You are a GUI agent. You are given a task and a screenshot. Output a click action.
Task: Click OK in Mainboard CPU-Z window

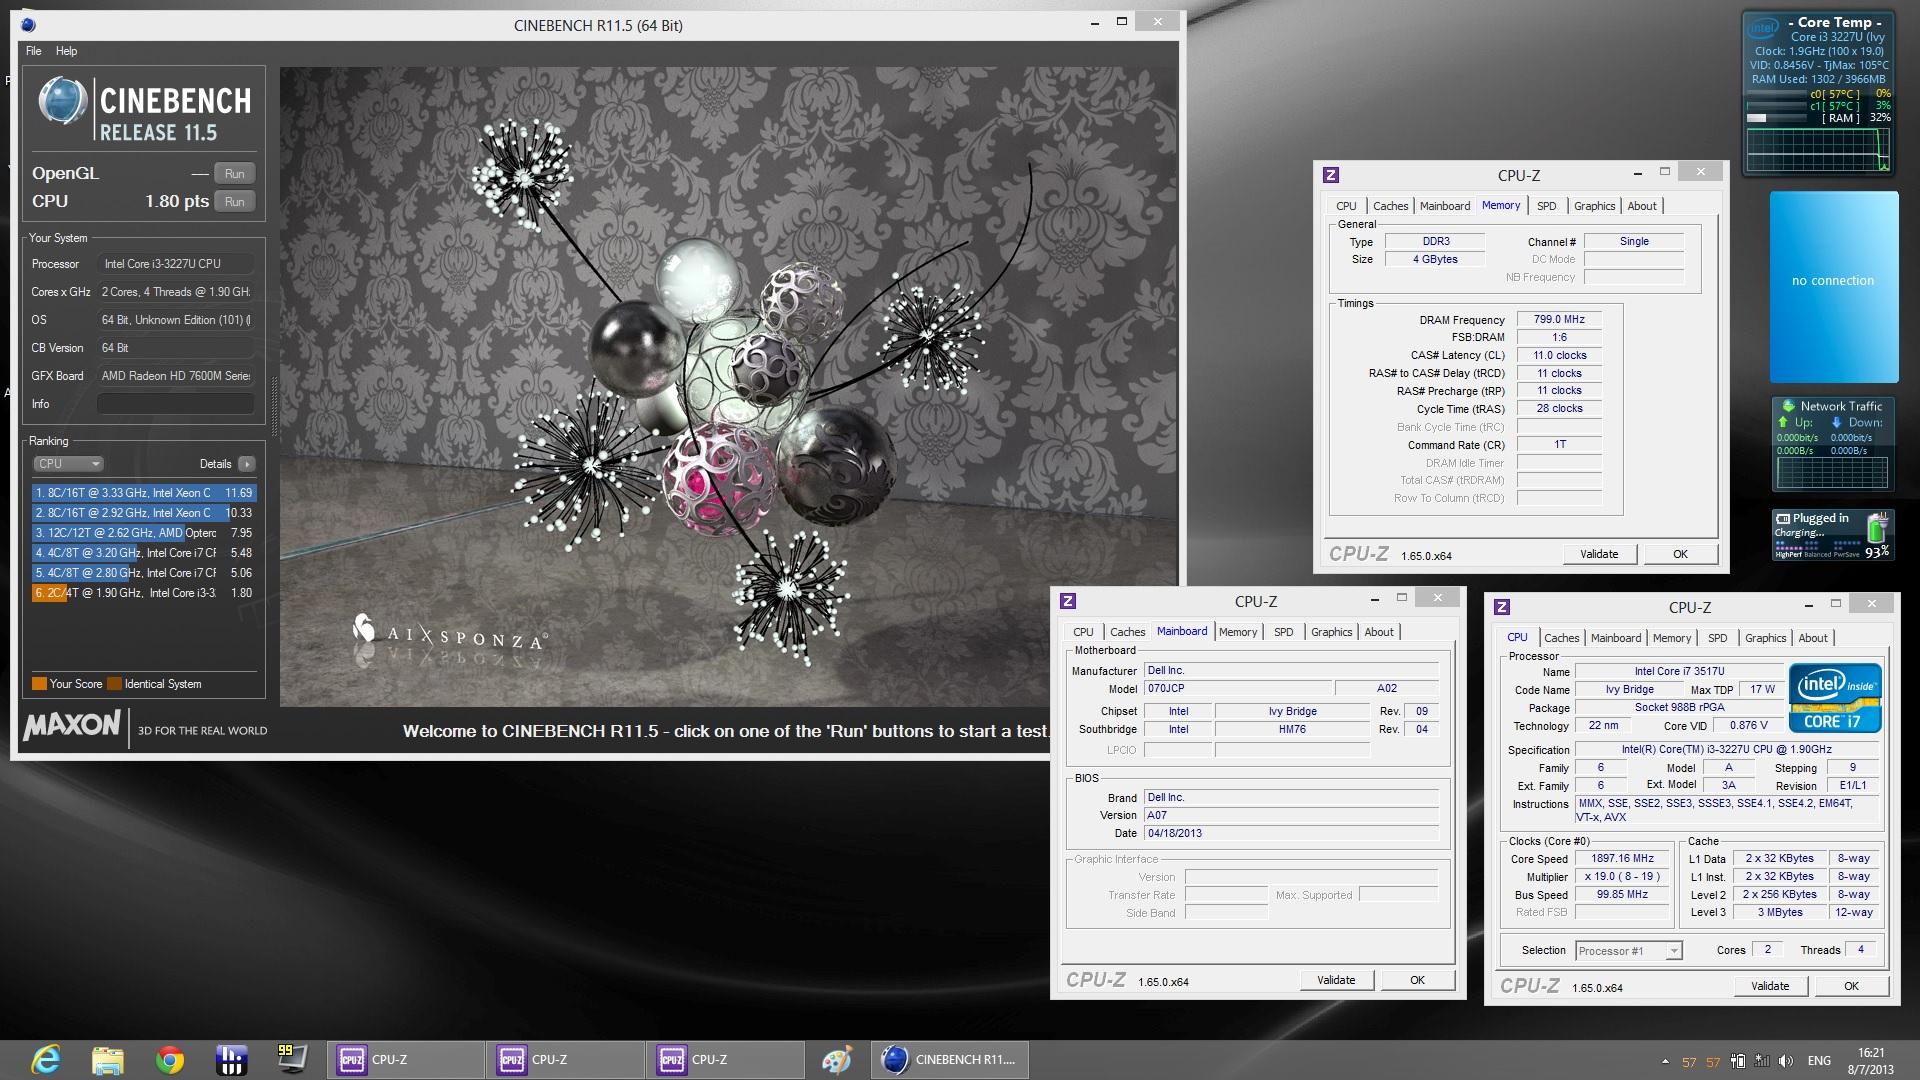coord(1417,980)
